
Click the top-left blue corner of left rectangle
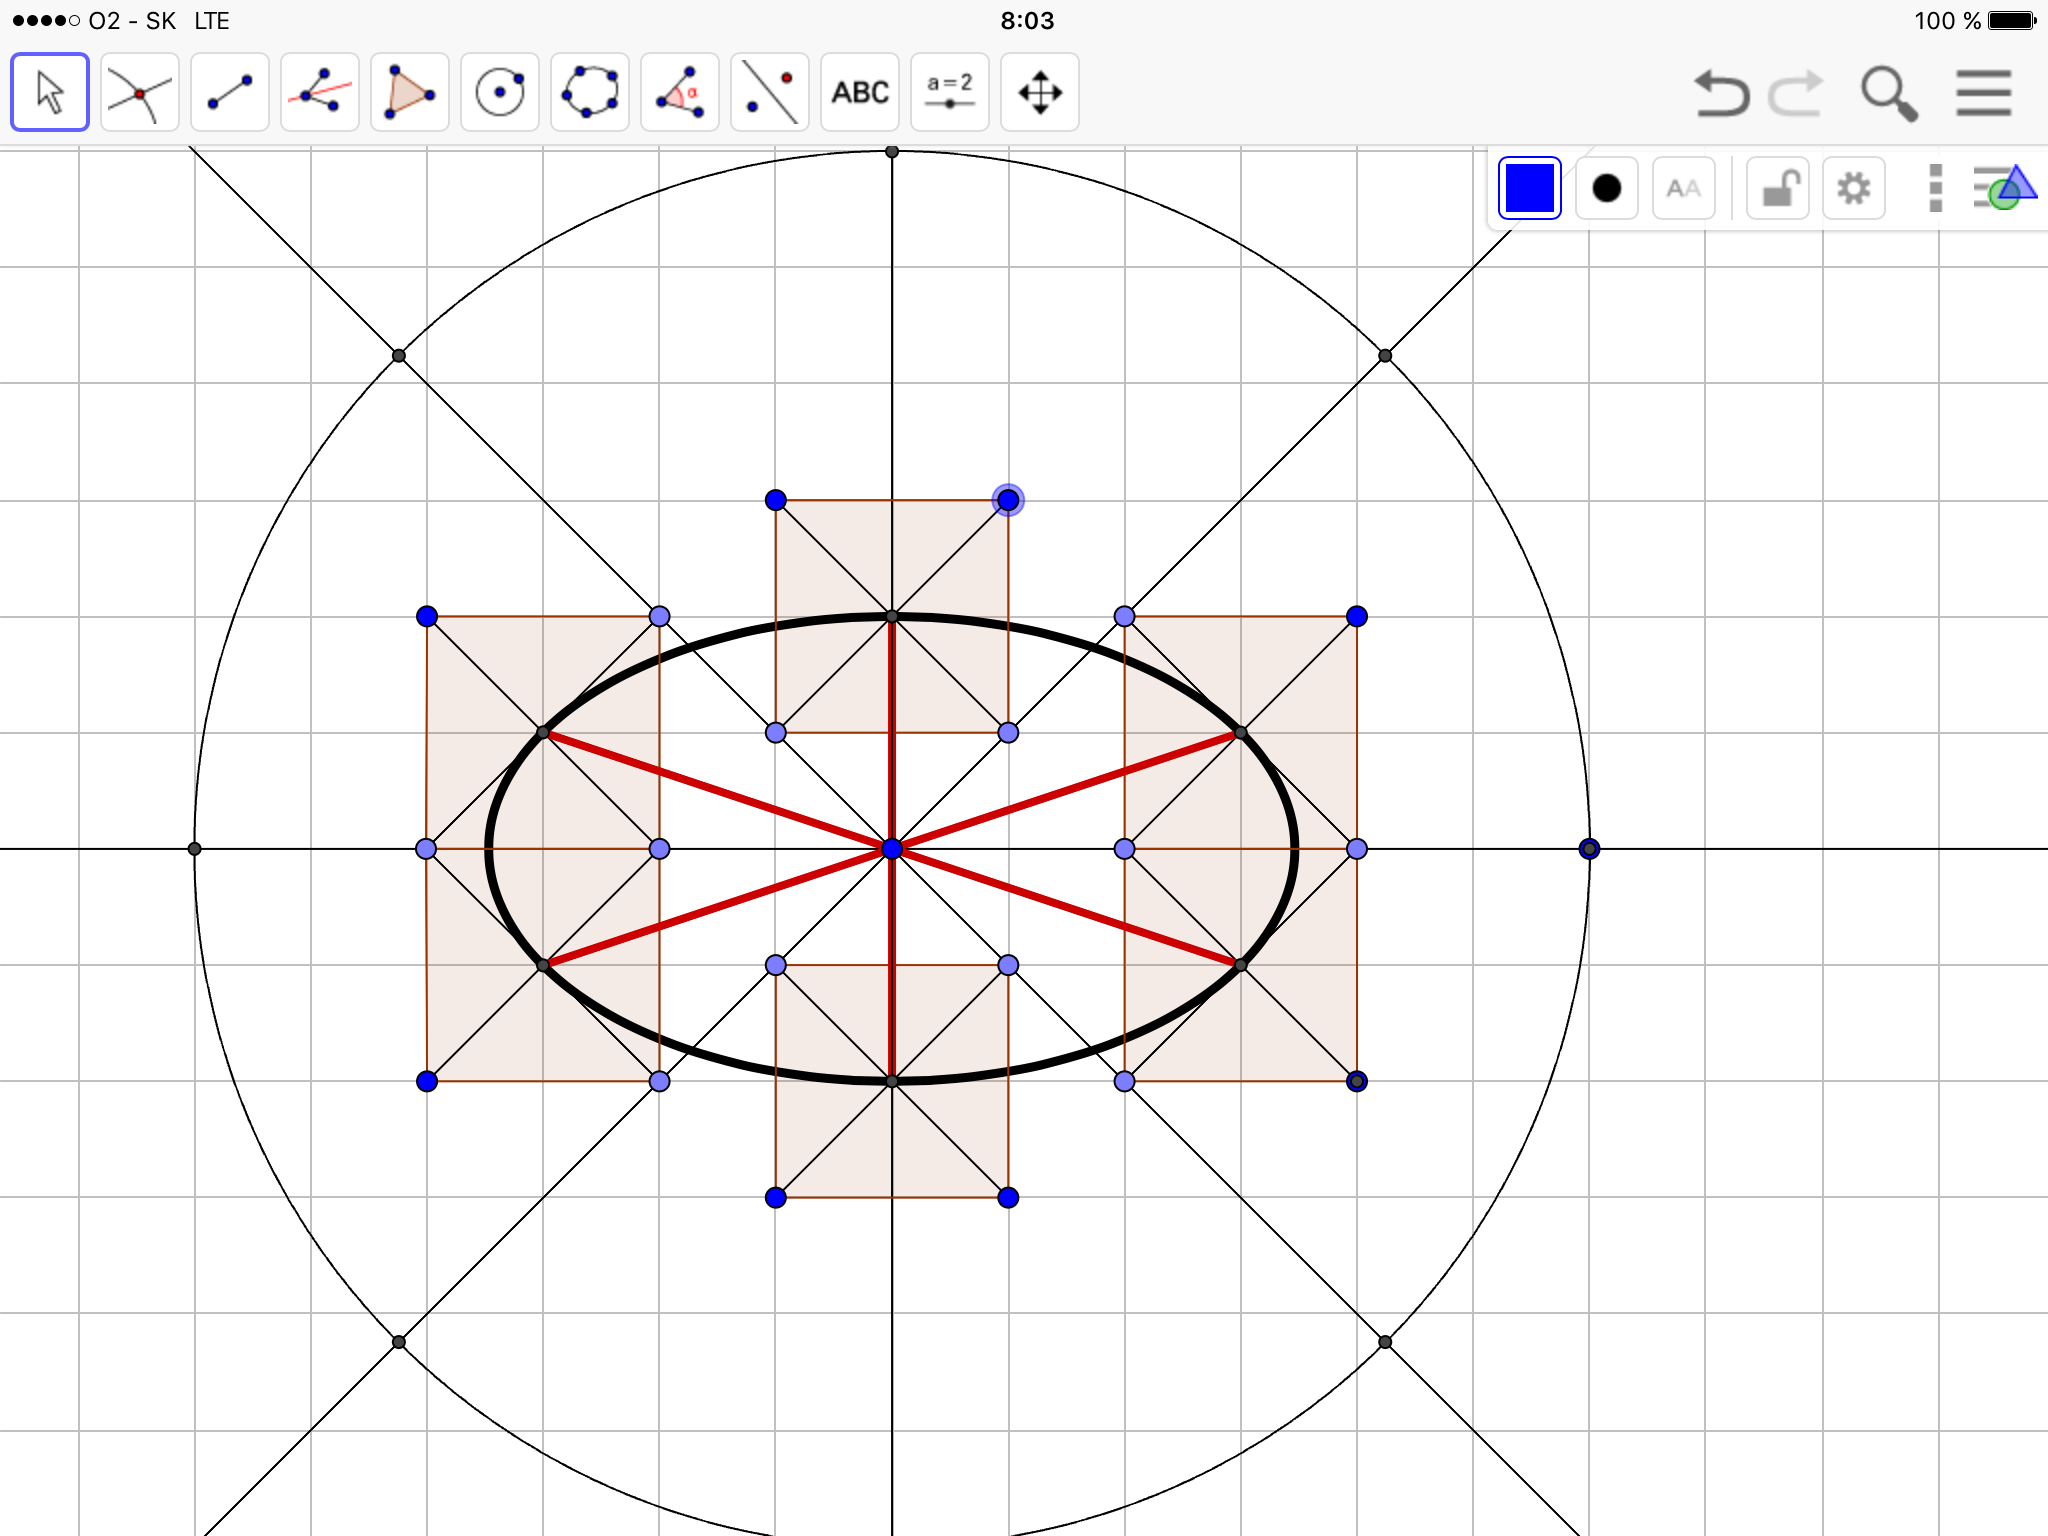pyautogui.click(x=427, y=616)
